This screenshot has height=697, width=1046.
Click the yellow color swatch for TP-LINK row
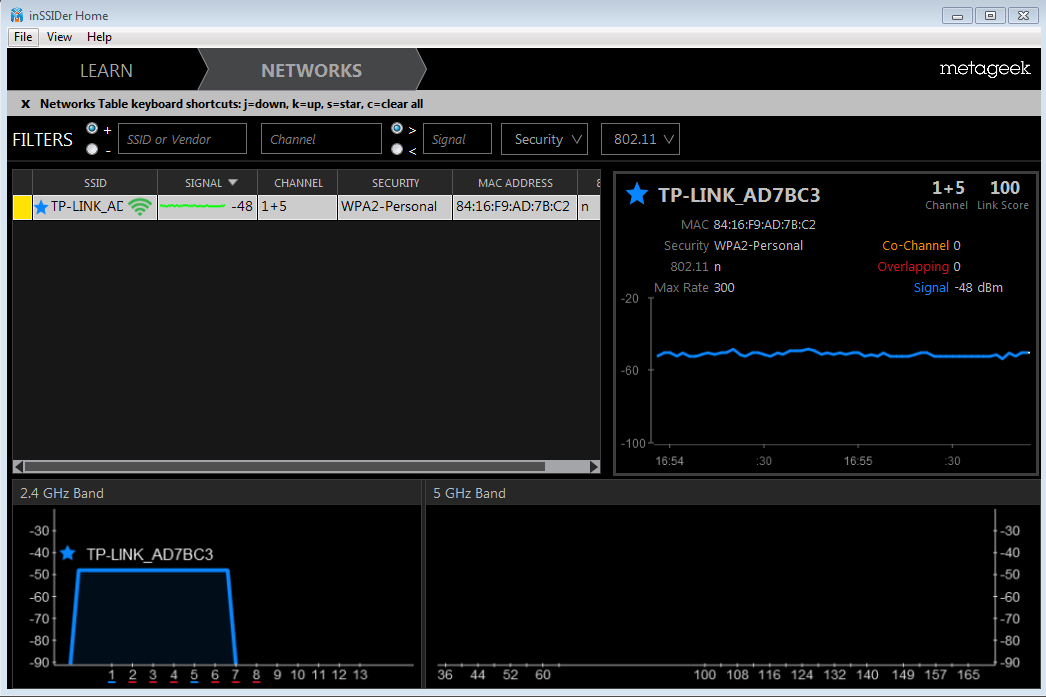[23, 207]
